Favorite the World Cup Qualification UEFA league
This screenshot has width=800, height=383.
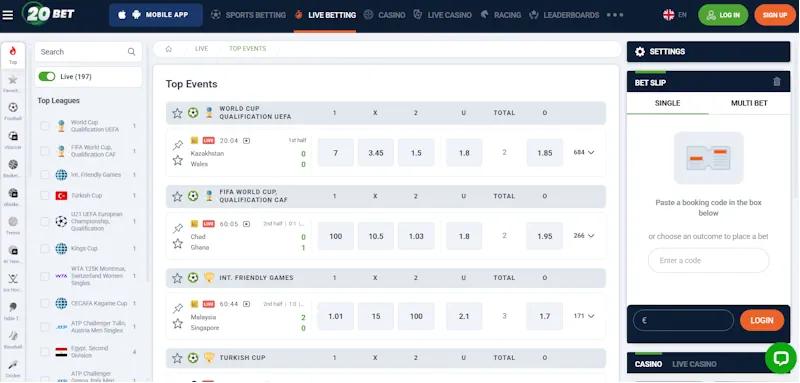(177, 113)
